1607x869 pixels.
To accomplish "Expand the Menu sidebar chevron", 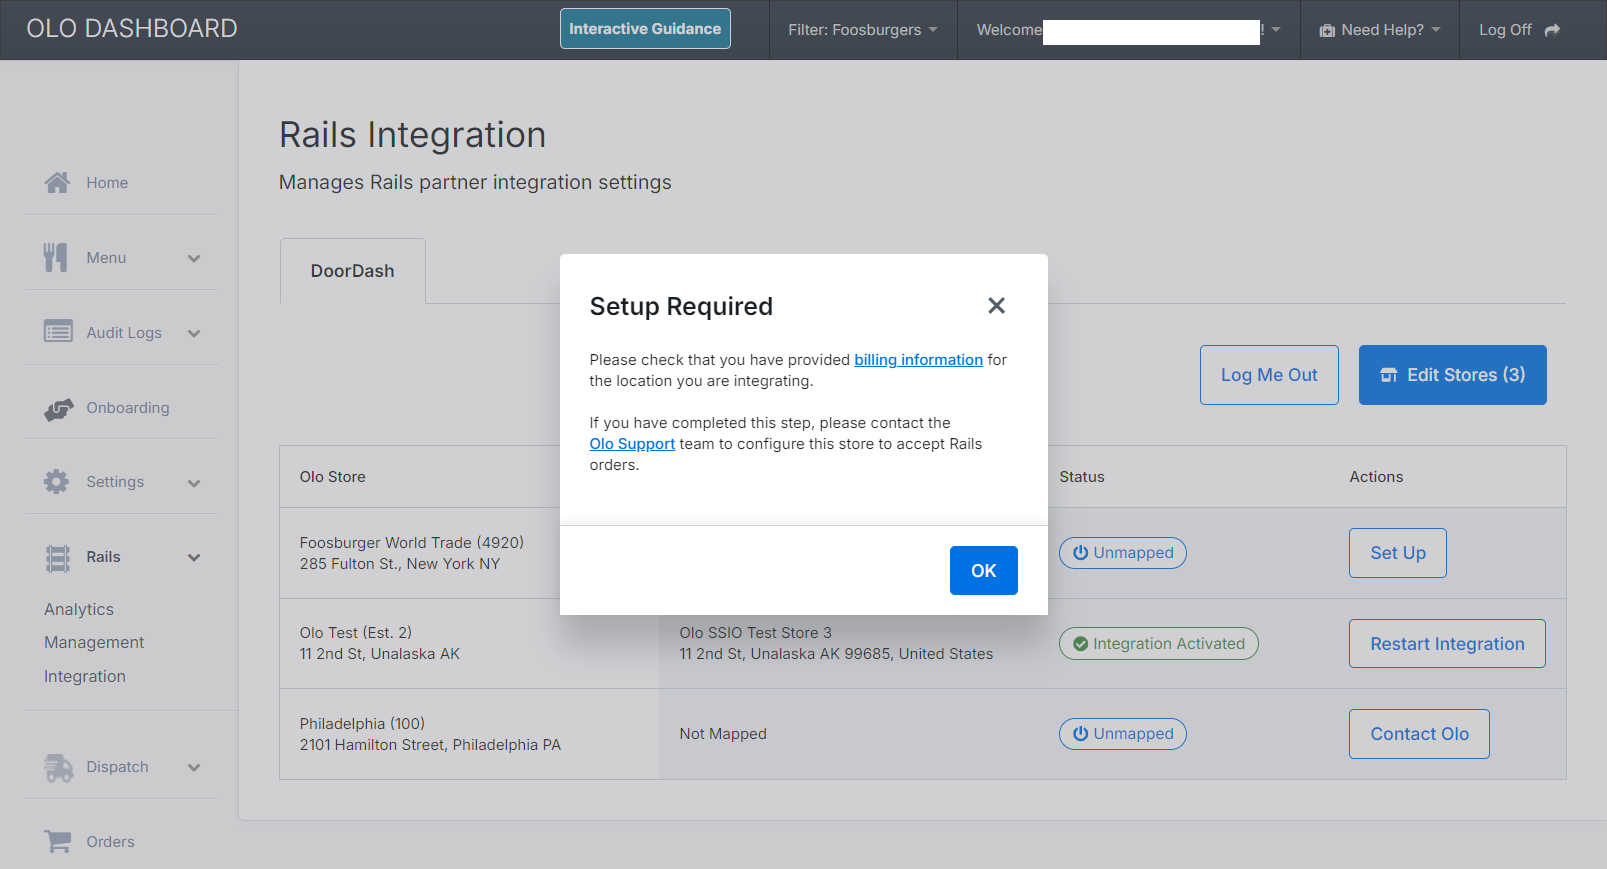I will (x=194, y=258).
